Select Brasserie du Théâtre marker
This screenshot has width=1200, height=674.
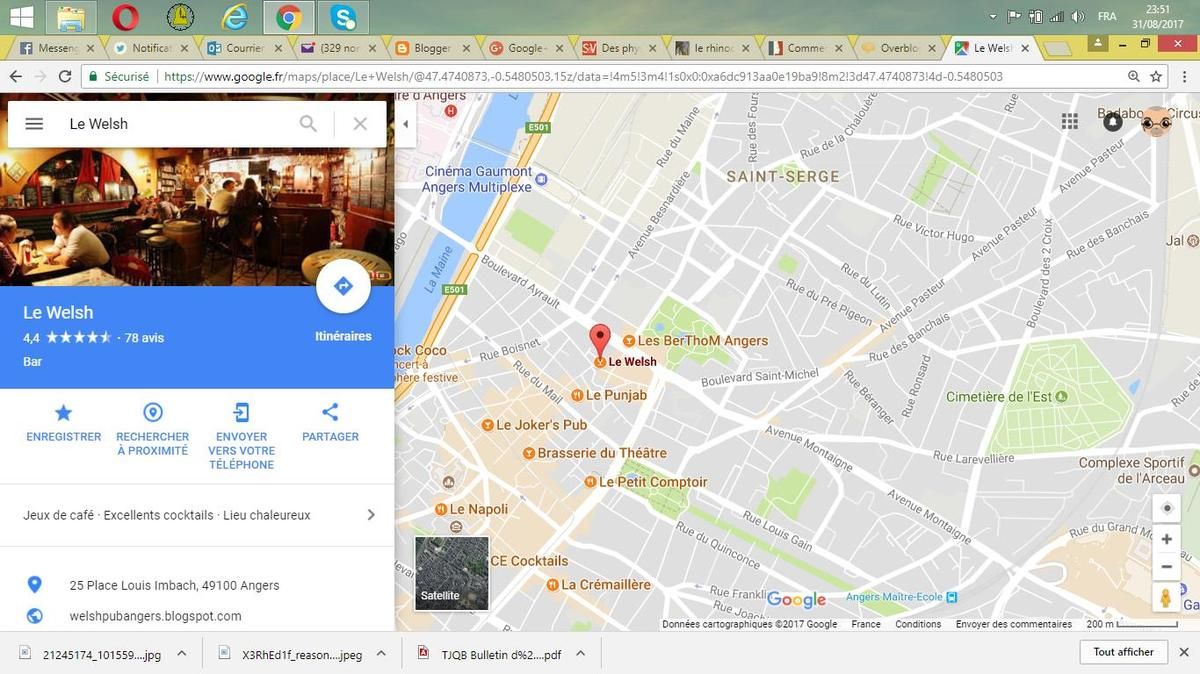(594, 453)
